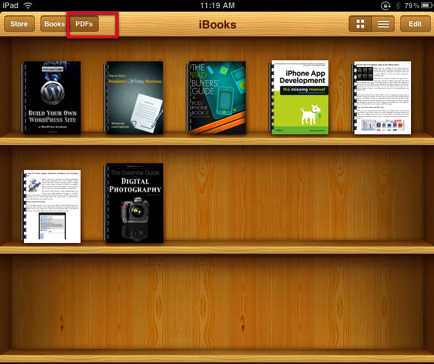
Task: Tap the 79% battery percentage
Action: click(x=412, y=5)
